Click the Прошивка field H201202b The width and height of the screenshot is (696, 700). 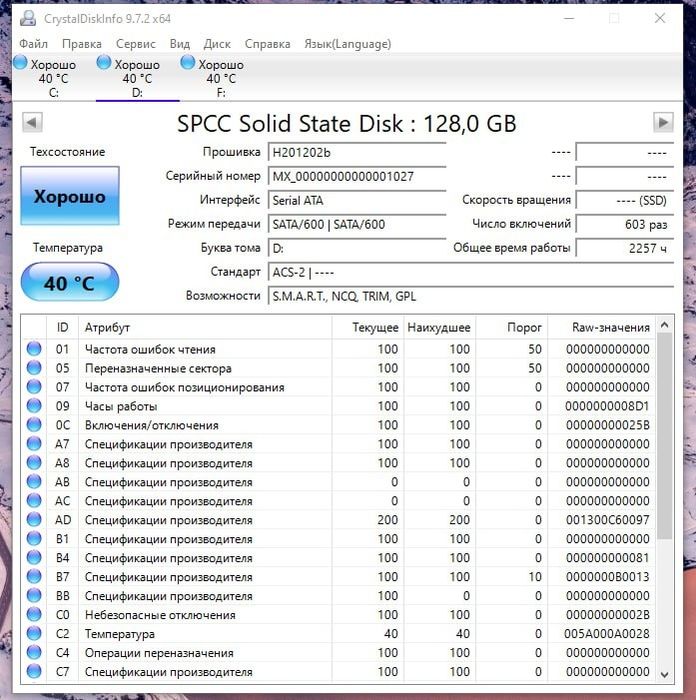(x=357, y=153)
